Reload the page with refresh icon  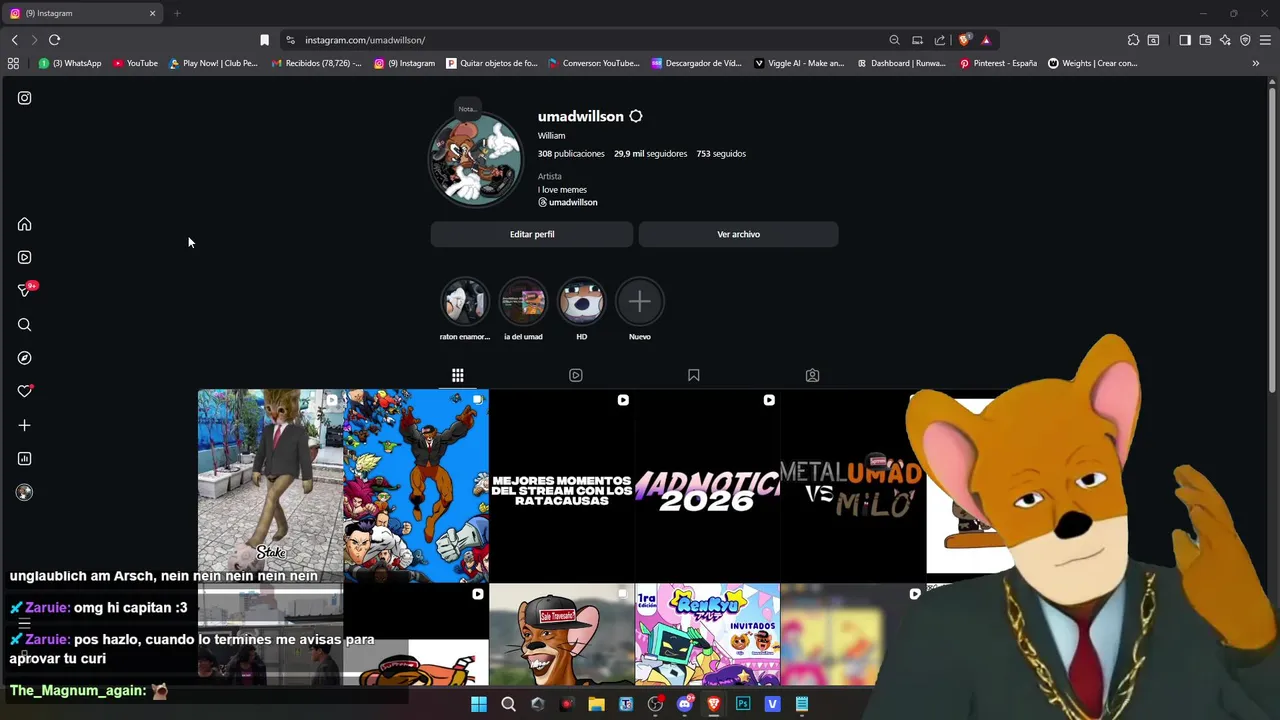coord(54,40)
